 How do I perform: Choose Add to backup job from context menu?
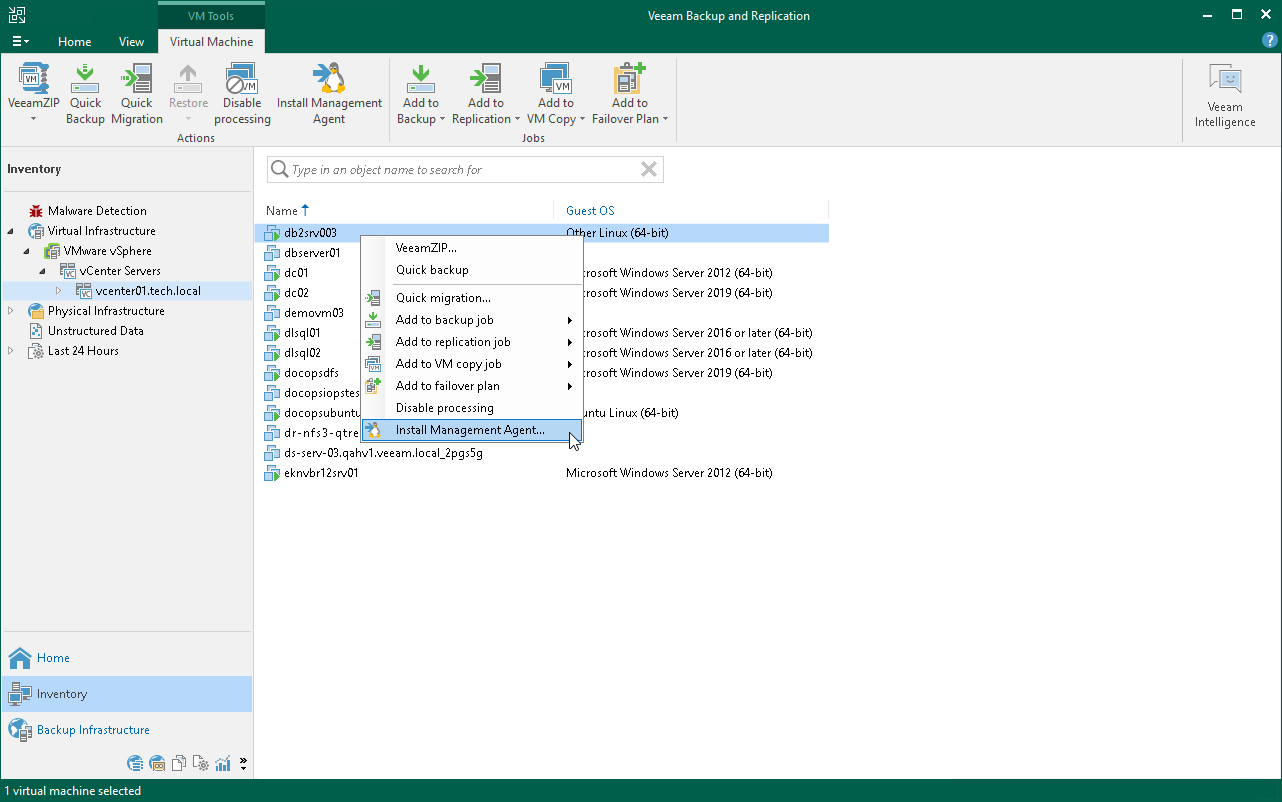tap(444, 319)
